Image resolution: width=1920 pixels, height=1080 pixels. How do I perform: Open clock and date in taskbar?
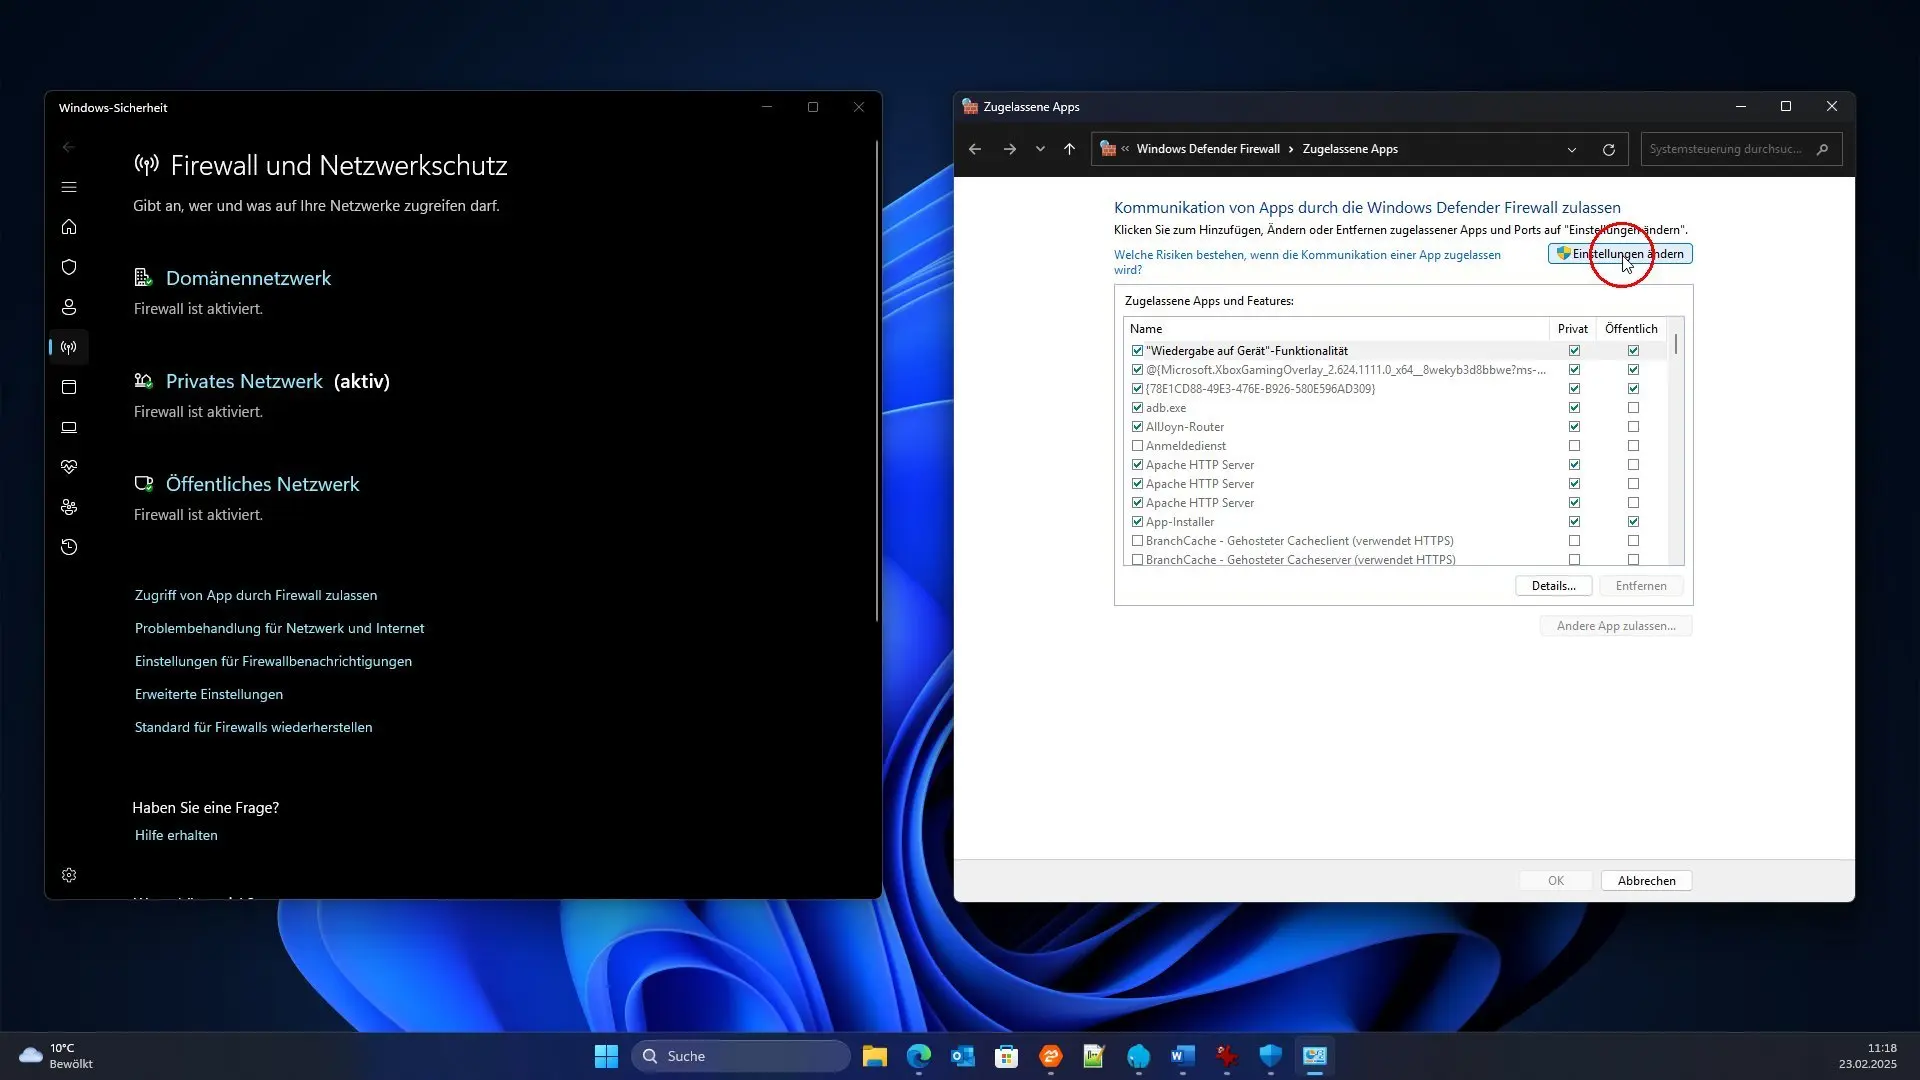tap(1867, 1056)
